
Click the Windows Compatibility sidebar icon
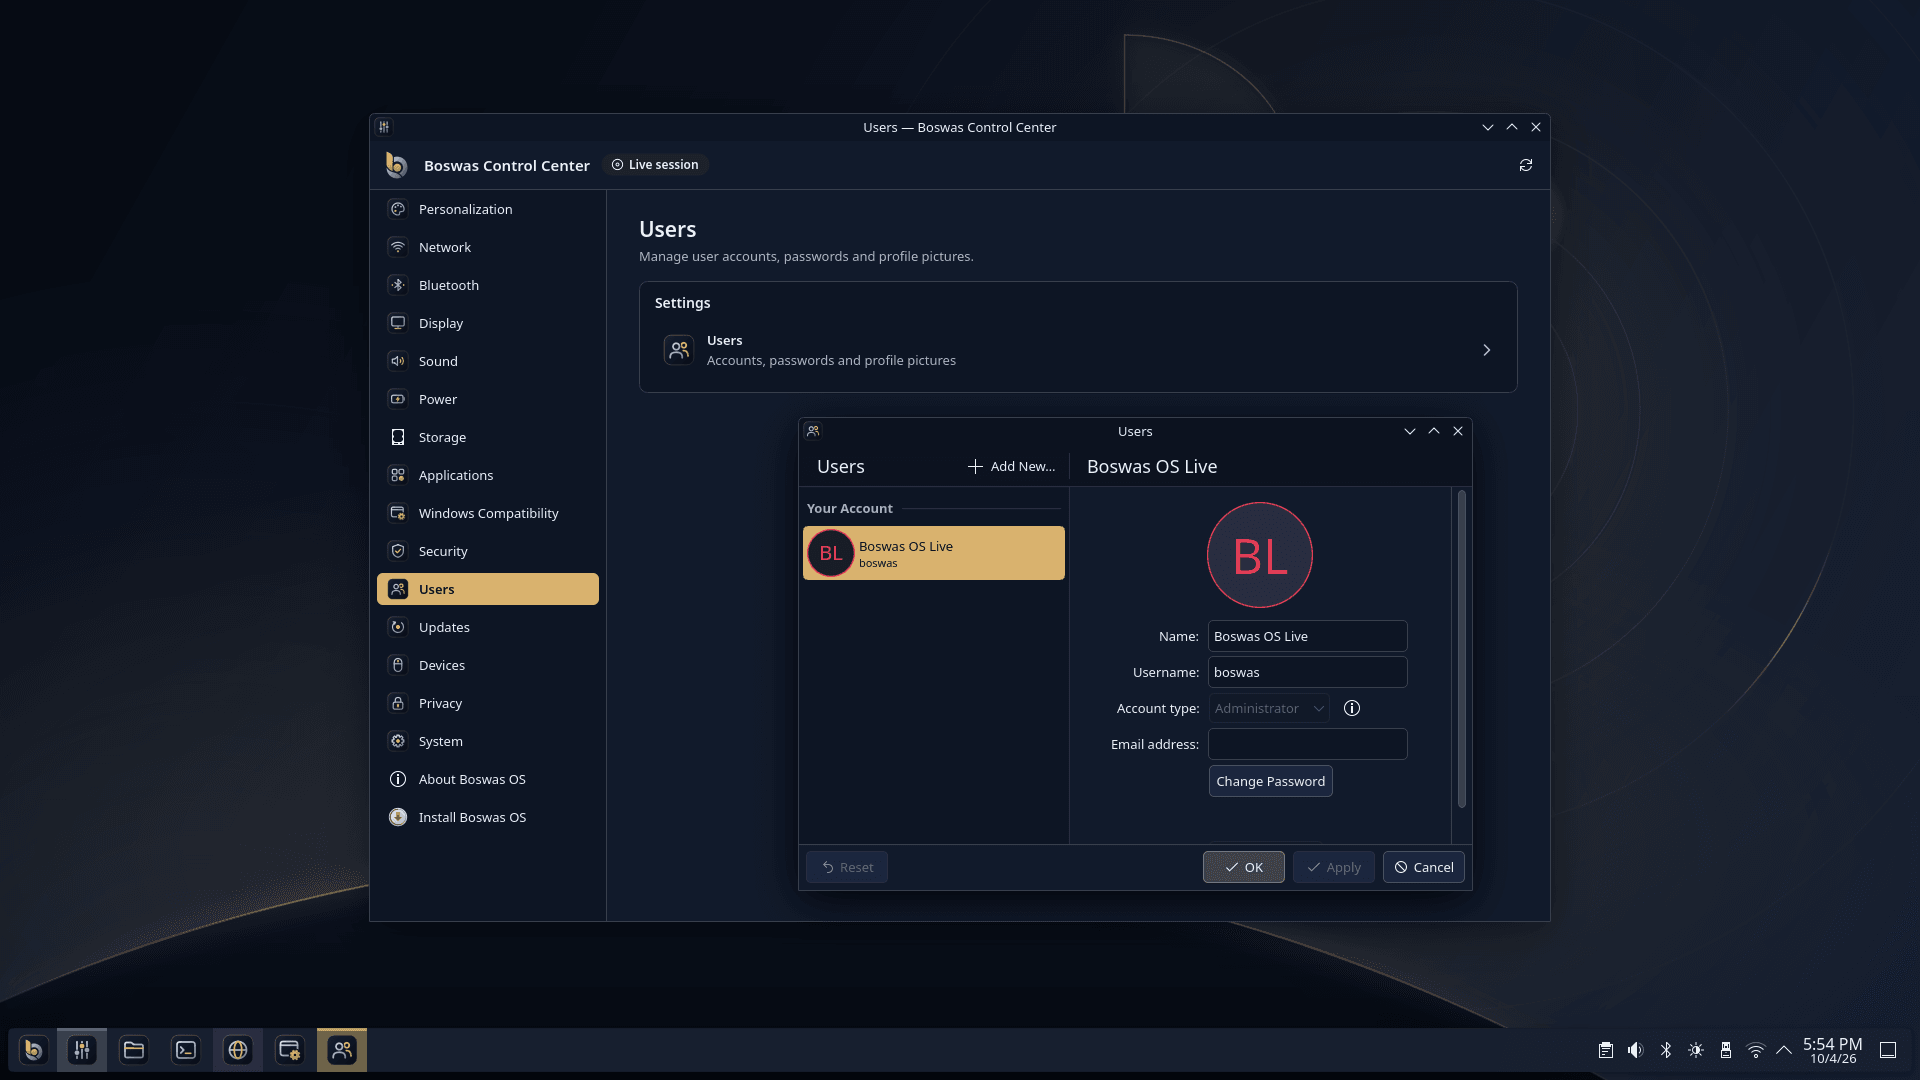398,513
